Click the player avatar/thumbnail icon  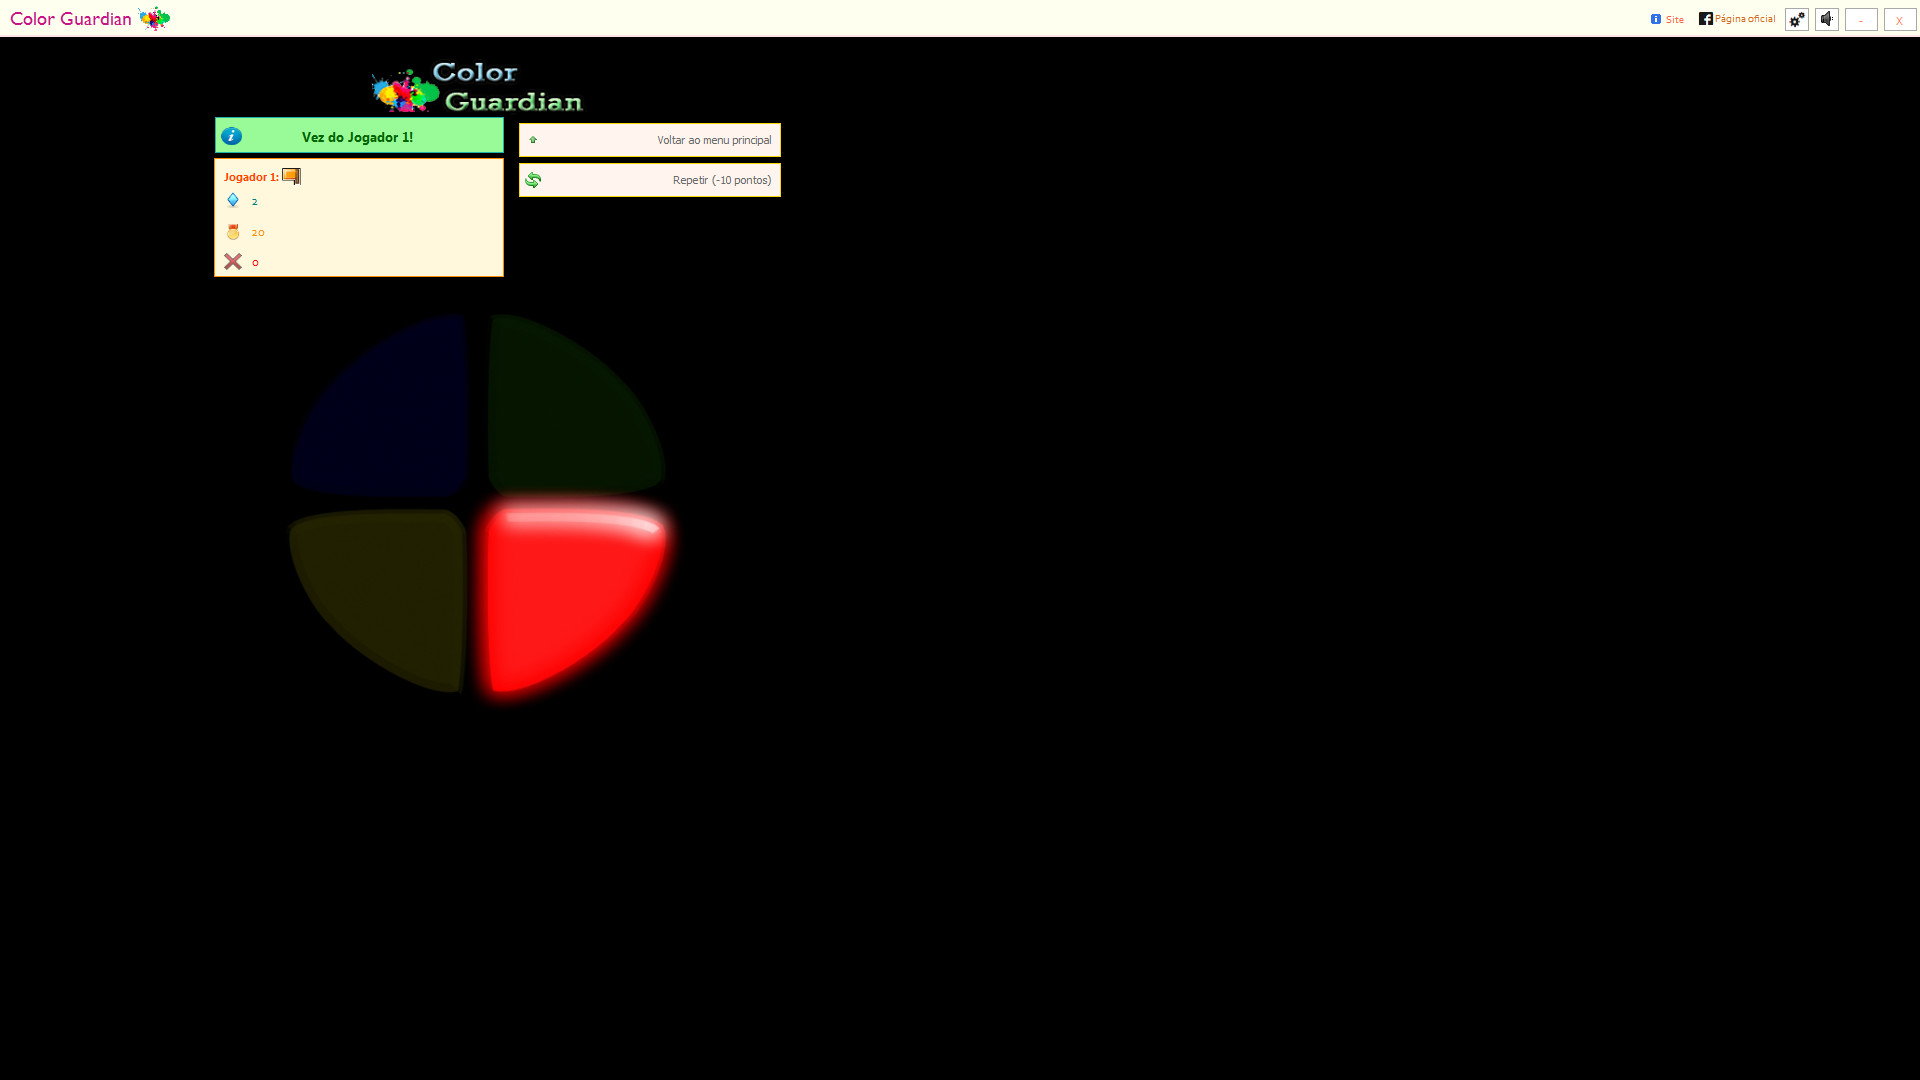coord(290,175)
